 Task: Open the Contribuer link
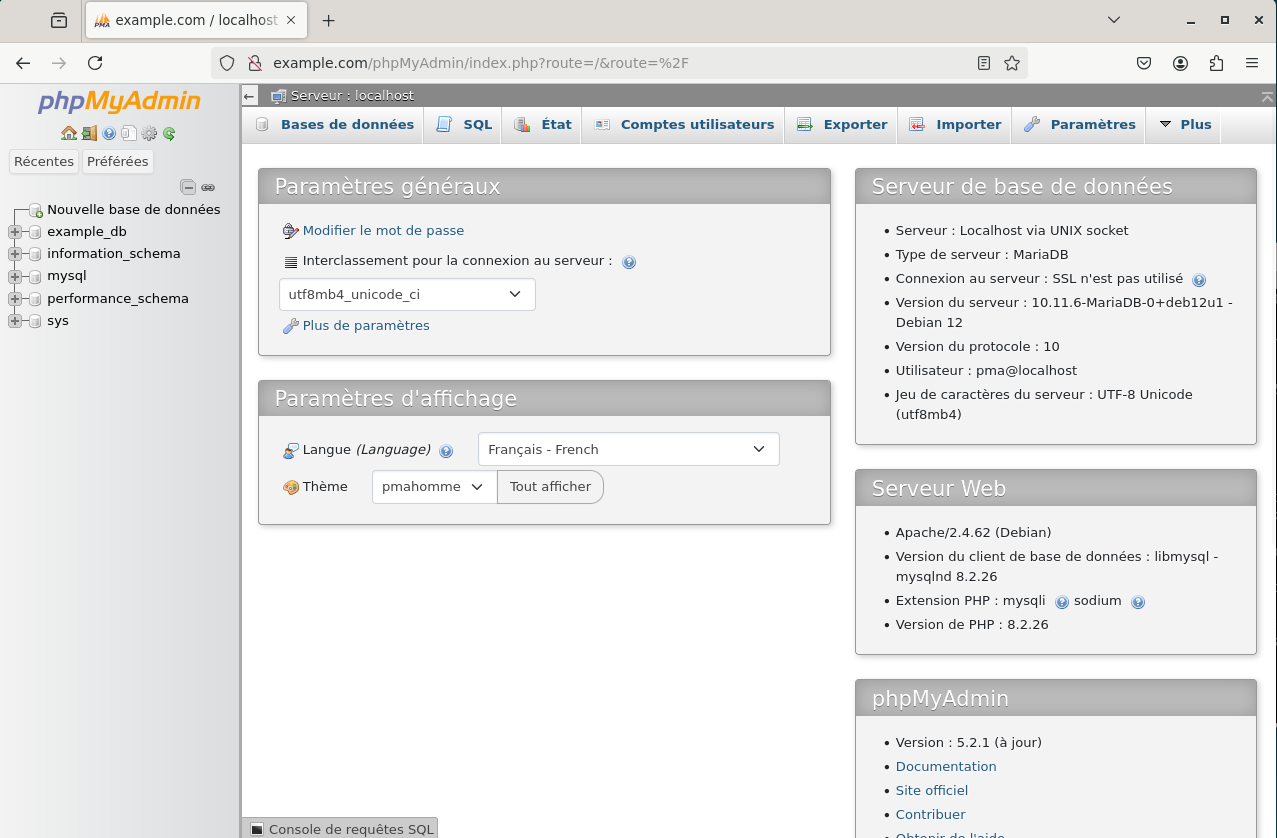point(931,815)
